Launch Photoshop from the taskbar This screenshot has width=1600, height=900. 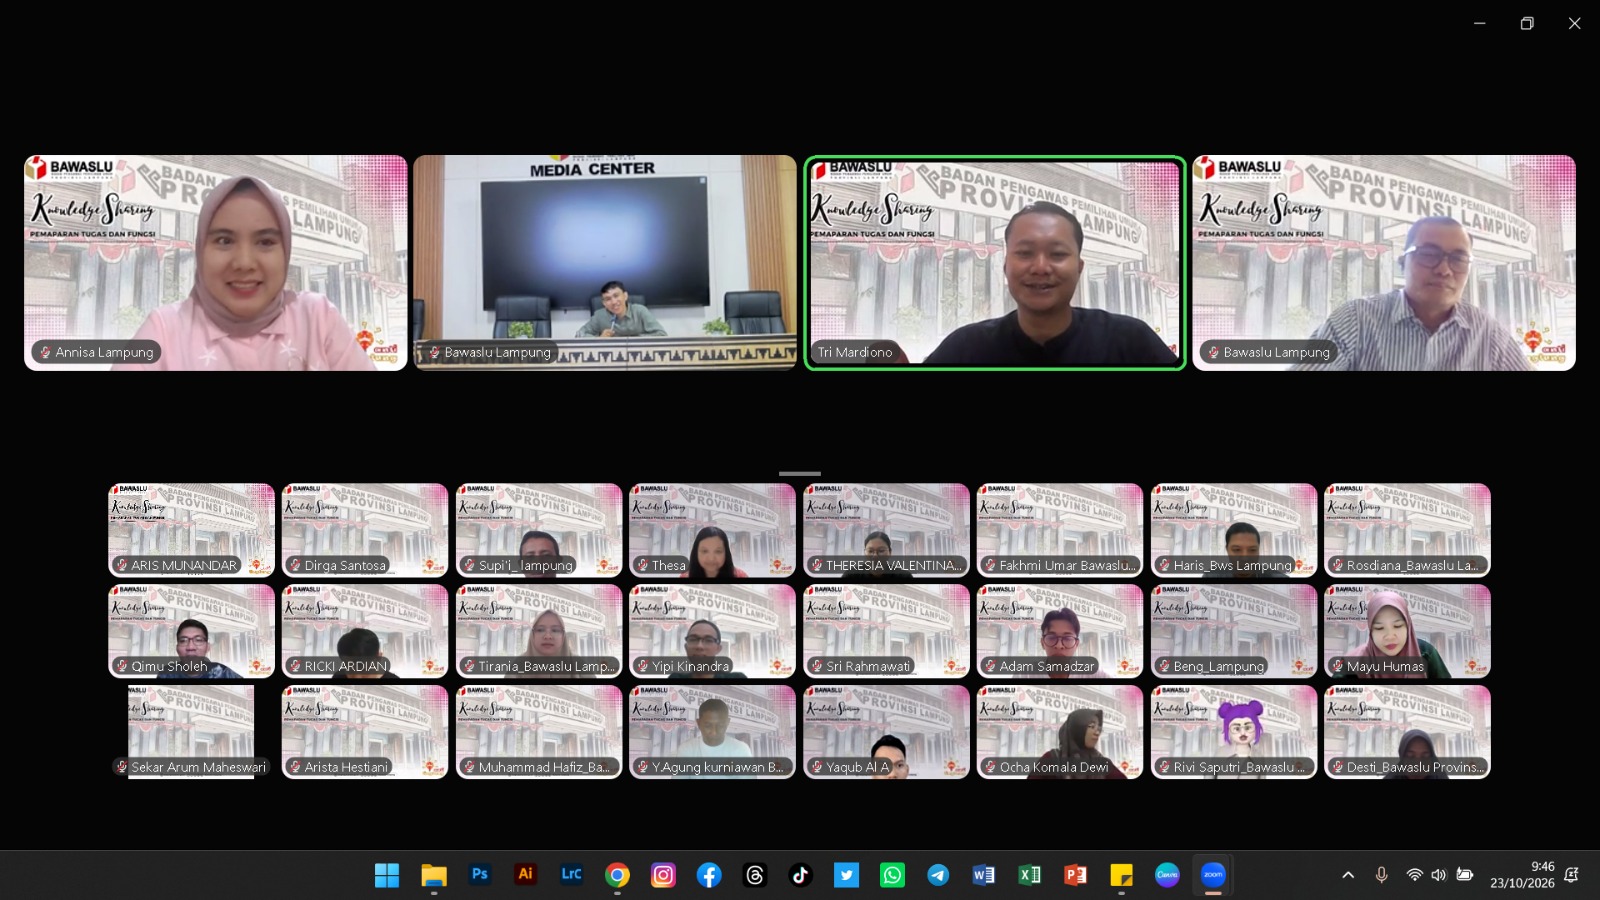[x=479, y=875]
